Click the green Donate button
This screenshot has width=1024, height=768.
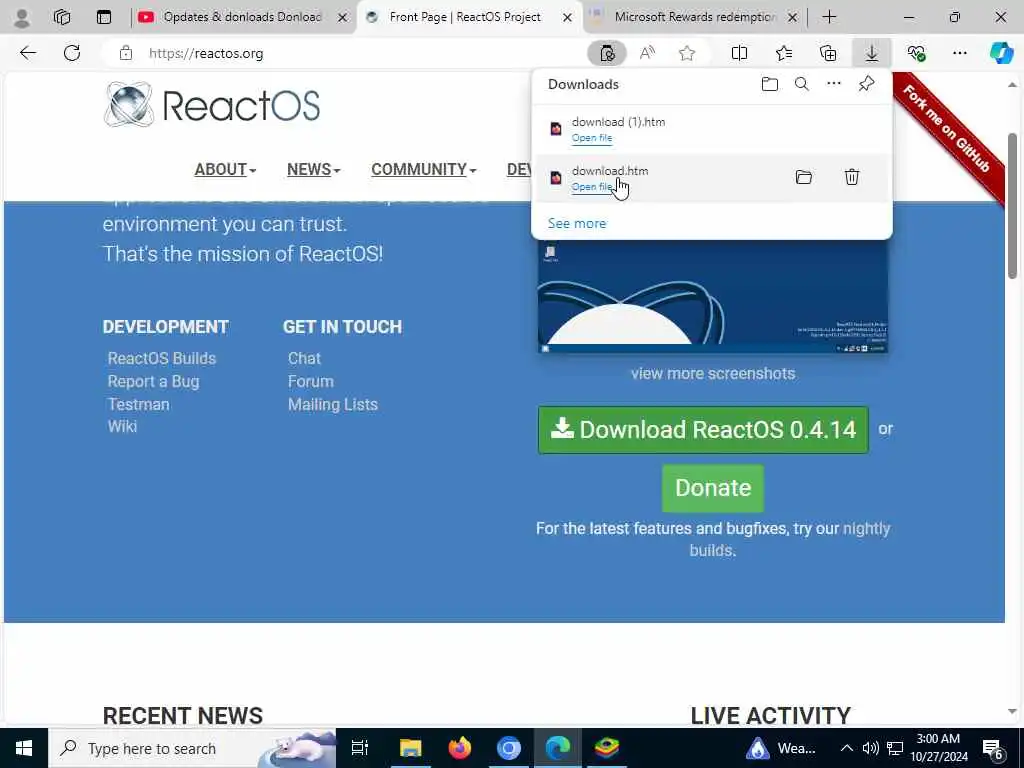tap(713, 488)
